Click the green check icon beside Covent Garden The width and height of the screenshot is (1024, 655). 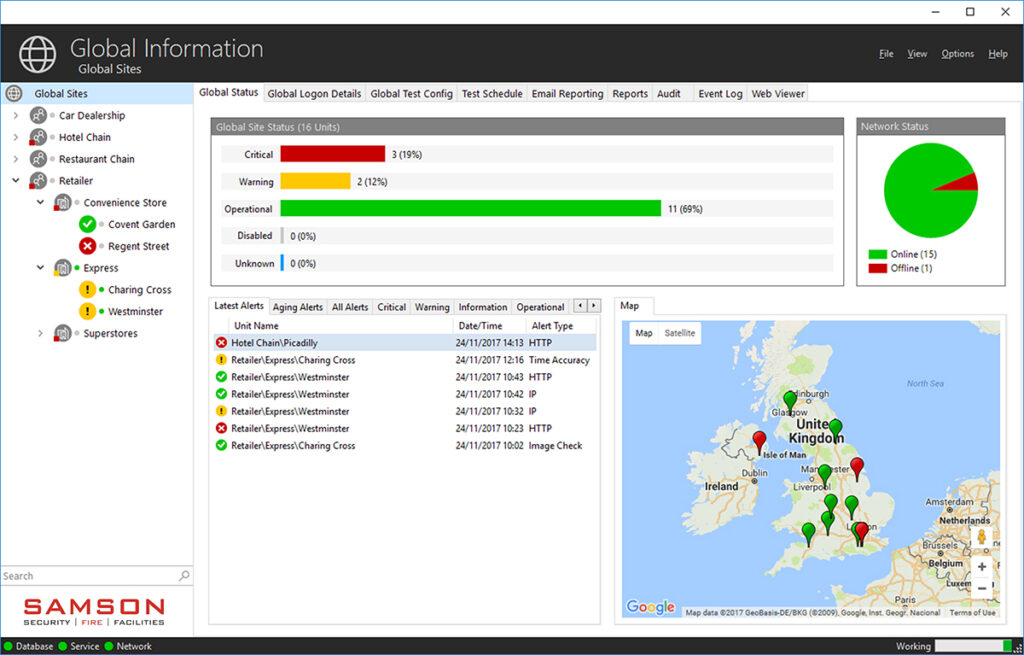pos(88,224)
